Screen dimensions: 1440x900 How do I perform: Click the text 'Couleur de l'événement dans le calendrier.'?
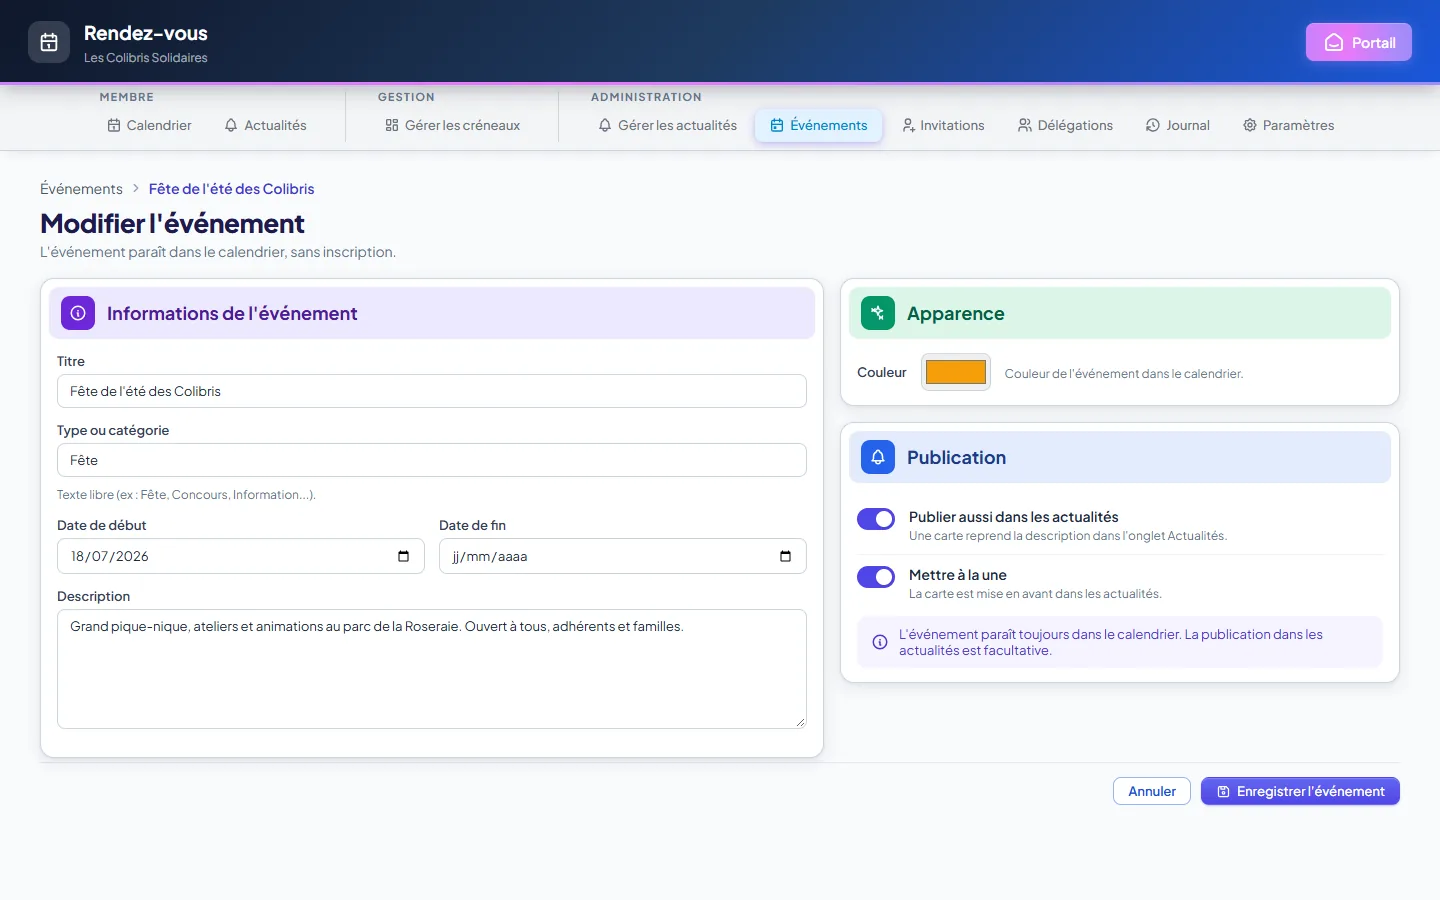point(1124,374)
